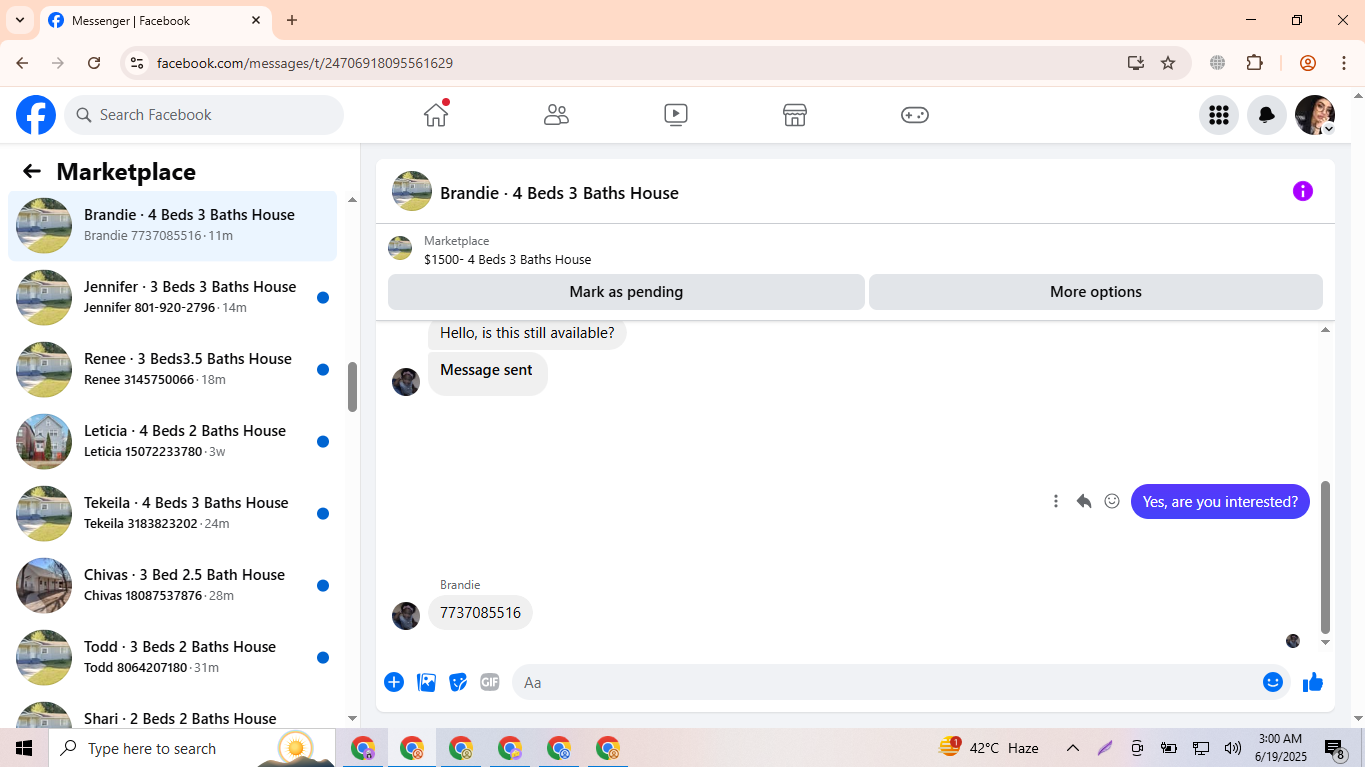Image resolution: width=1365 pixels, height=767 pixels.
Task: Open Renee 3 Beds3.5 Baths conversation
Action: [x=172, y=369]
